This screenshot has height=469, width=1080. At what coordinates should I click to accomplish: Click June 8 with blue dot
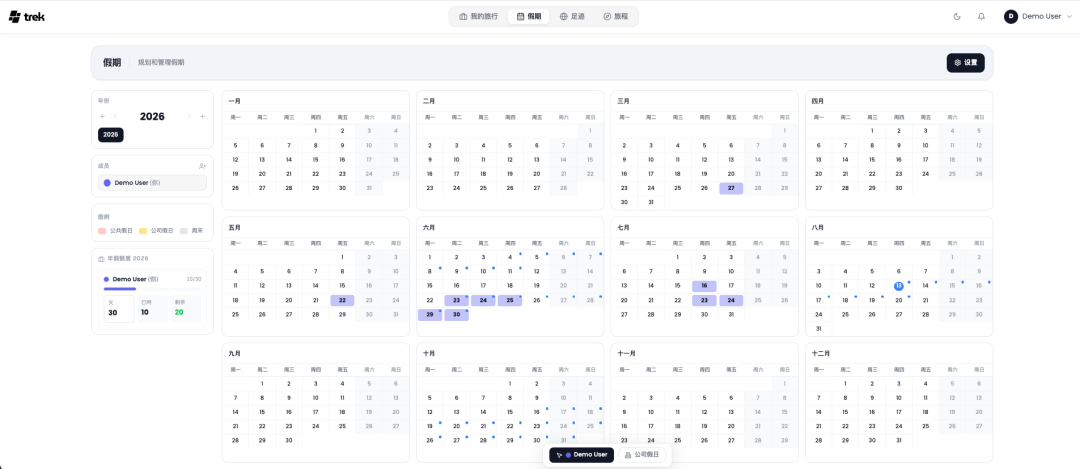[x=429, y=271]
